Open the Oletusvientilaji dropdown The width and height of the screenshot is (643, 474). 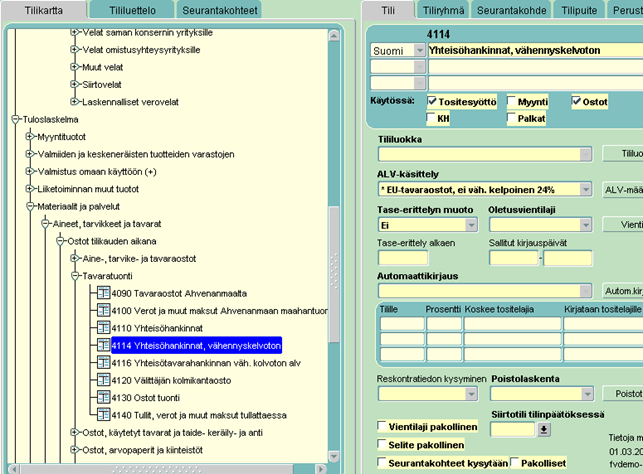[586, 225]
